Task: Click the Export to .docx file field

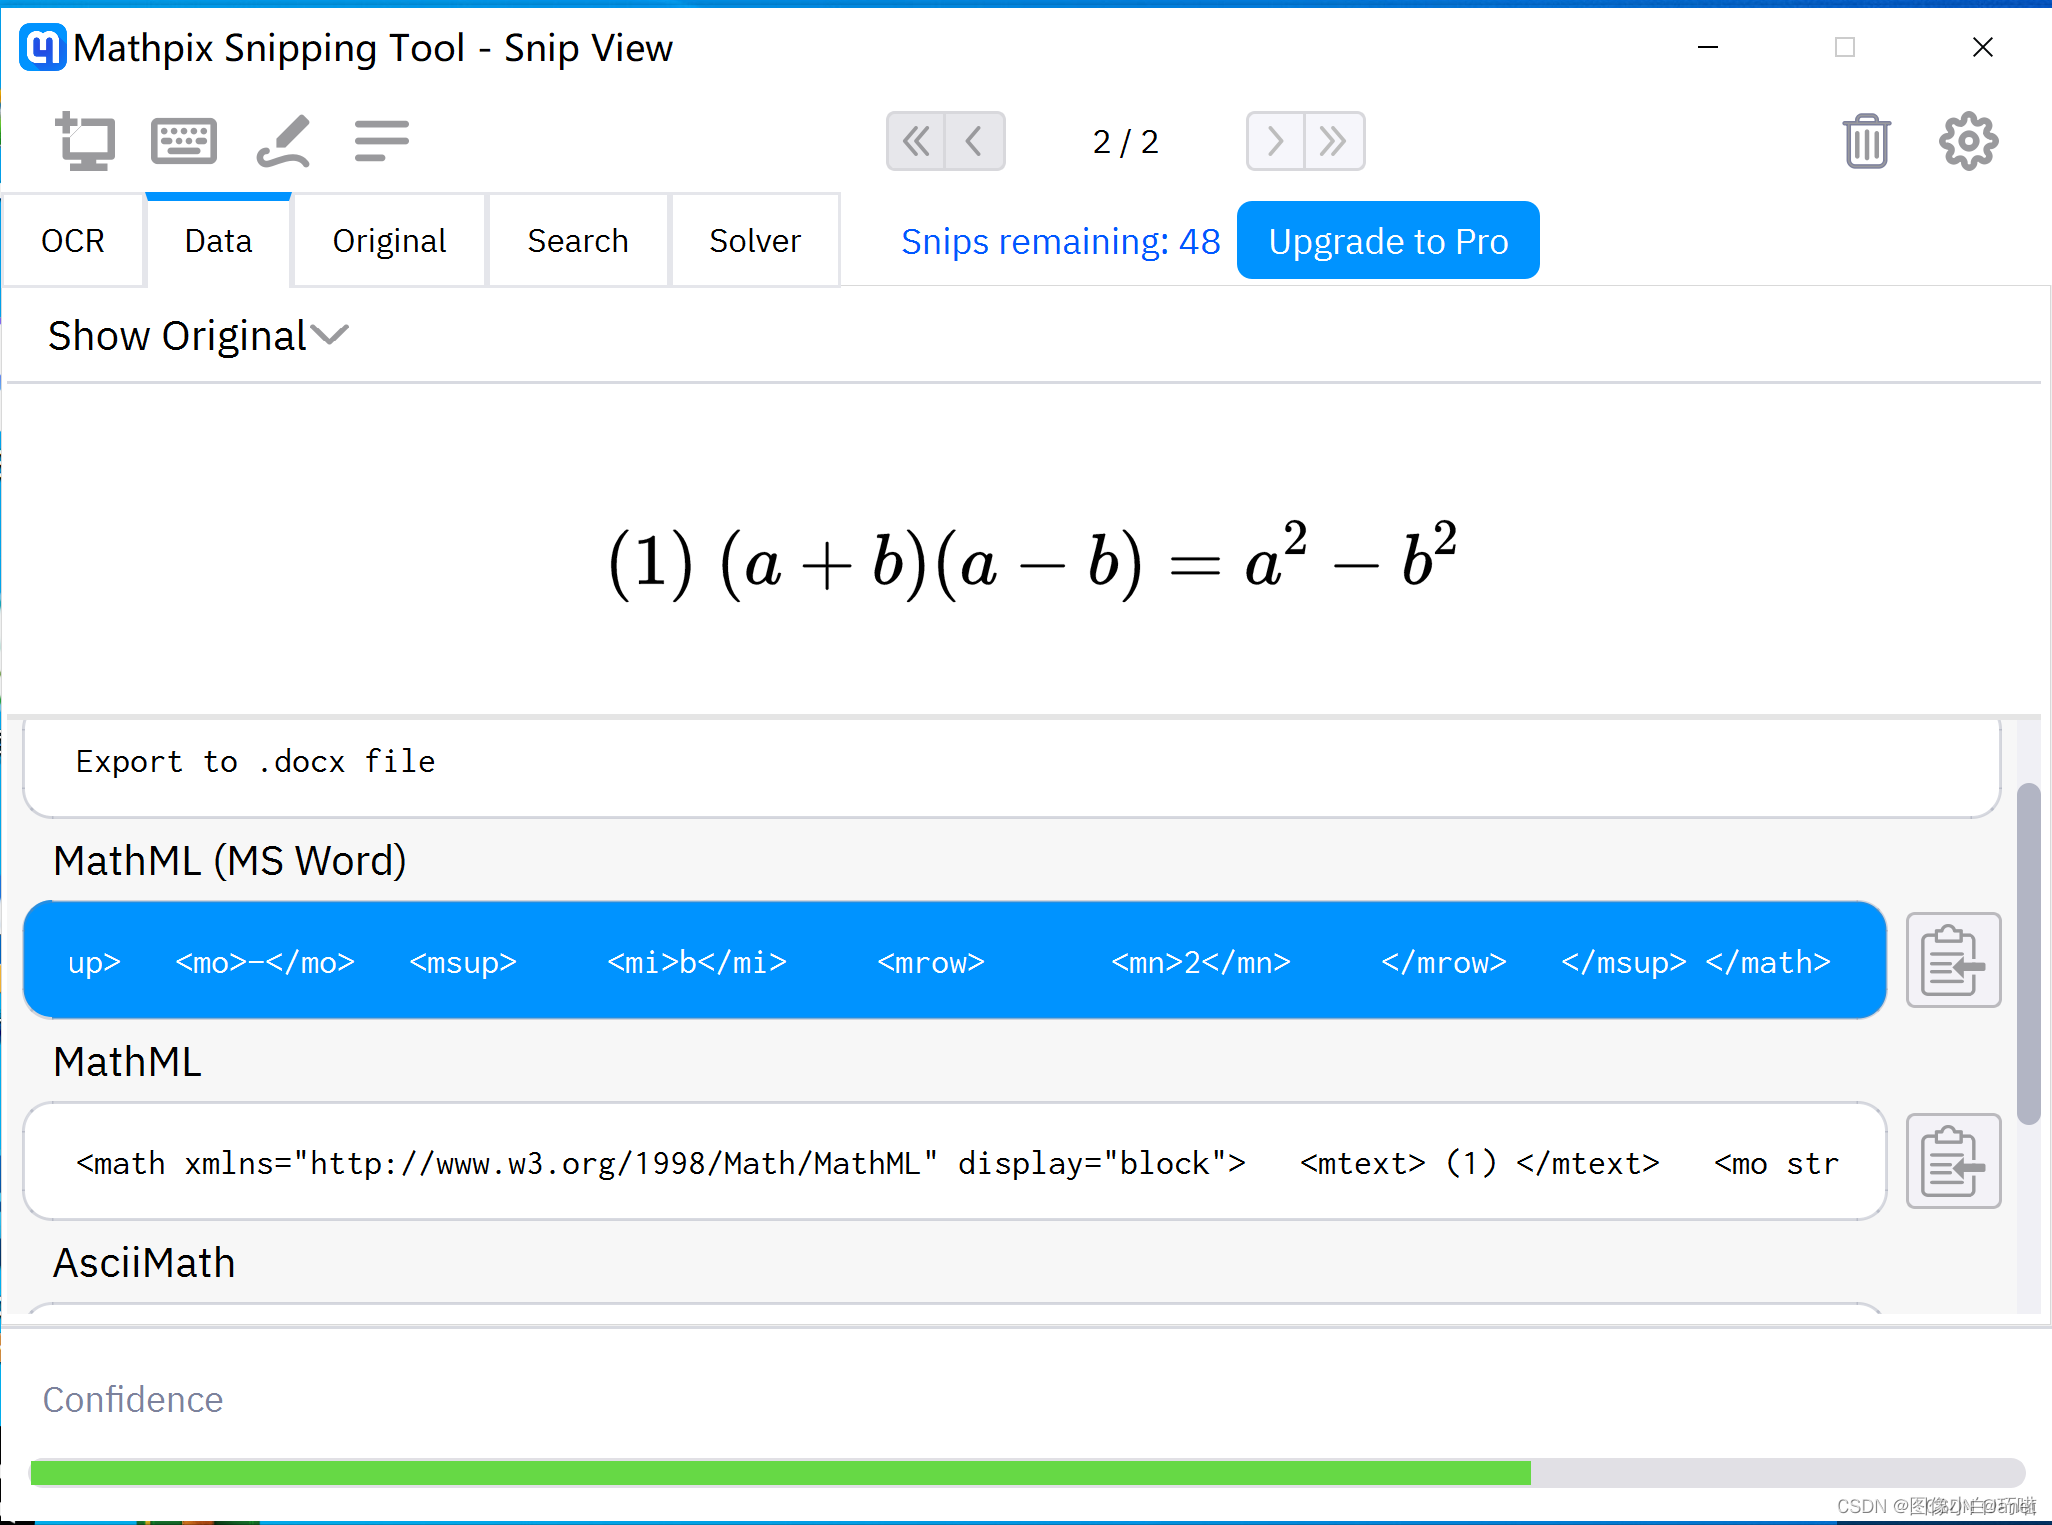Action: coord(1010,763)
